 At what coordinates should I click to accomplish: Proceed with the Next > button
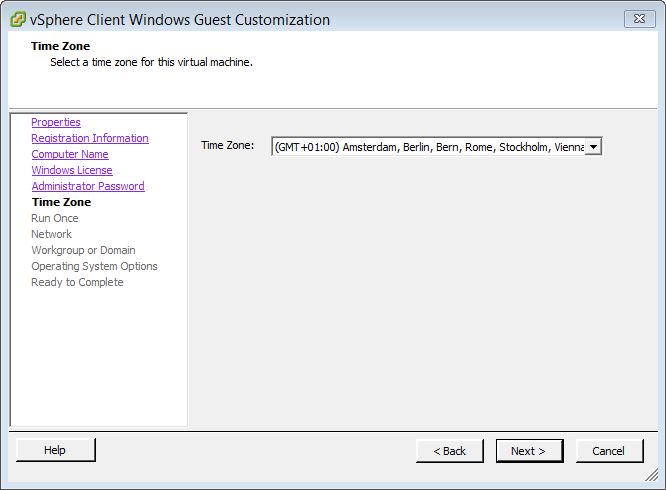pyautogui.click(x=529, y=451)
